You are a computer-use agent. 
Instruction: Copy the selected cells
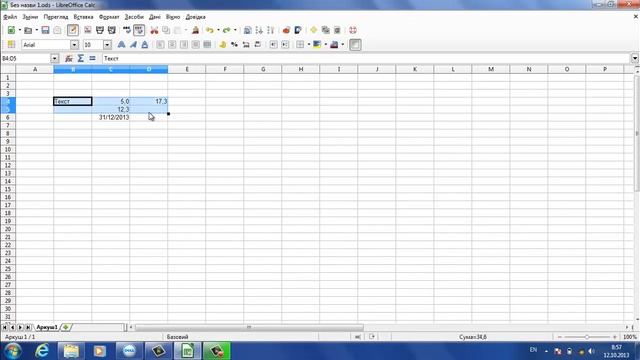tap(166, 30)
